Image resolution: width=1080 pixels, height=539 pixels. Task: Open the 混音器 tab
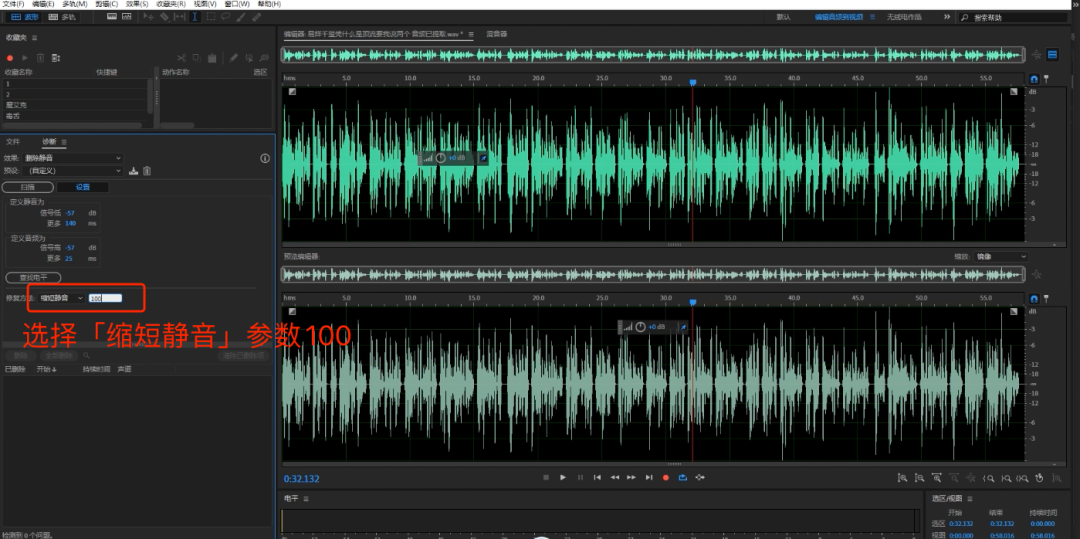497,34
